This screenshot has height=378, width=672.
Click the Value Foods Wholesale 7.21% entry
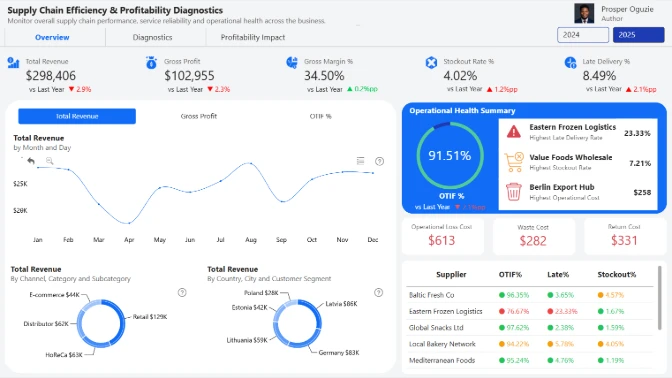(578, 162)
